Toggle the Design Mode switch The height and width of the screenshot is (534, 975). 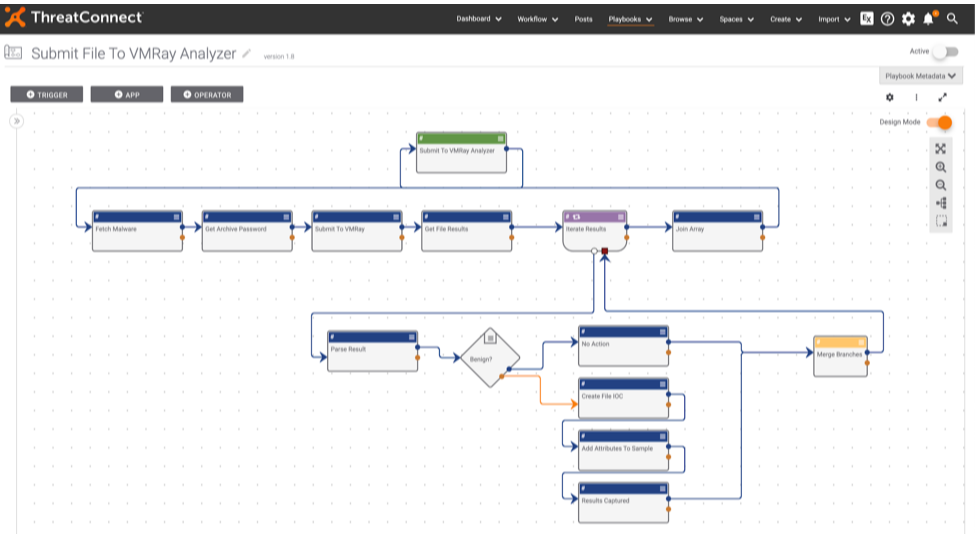coord(940,122)
